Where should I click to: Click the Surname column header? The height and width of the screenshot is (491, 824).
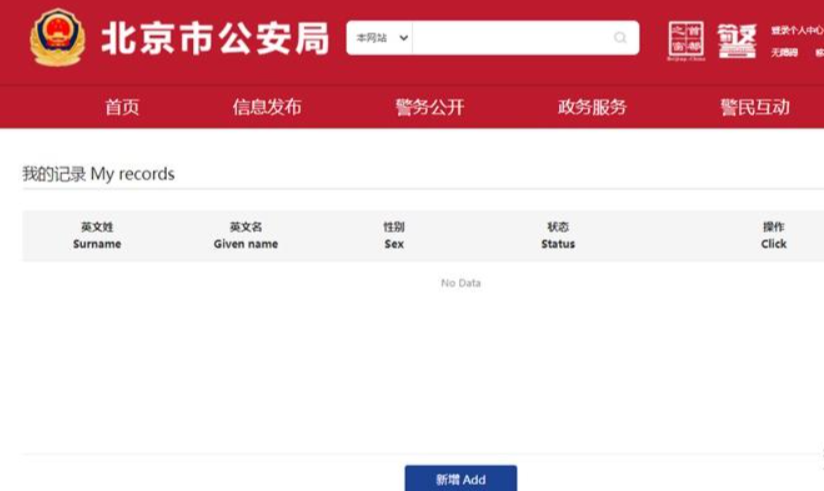97,236
